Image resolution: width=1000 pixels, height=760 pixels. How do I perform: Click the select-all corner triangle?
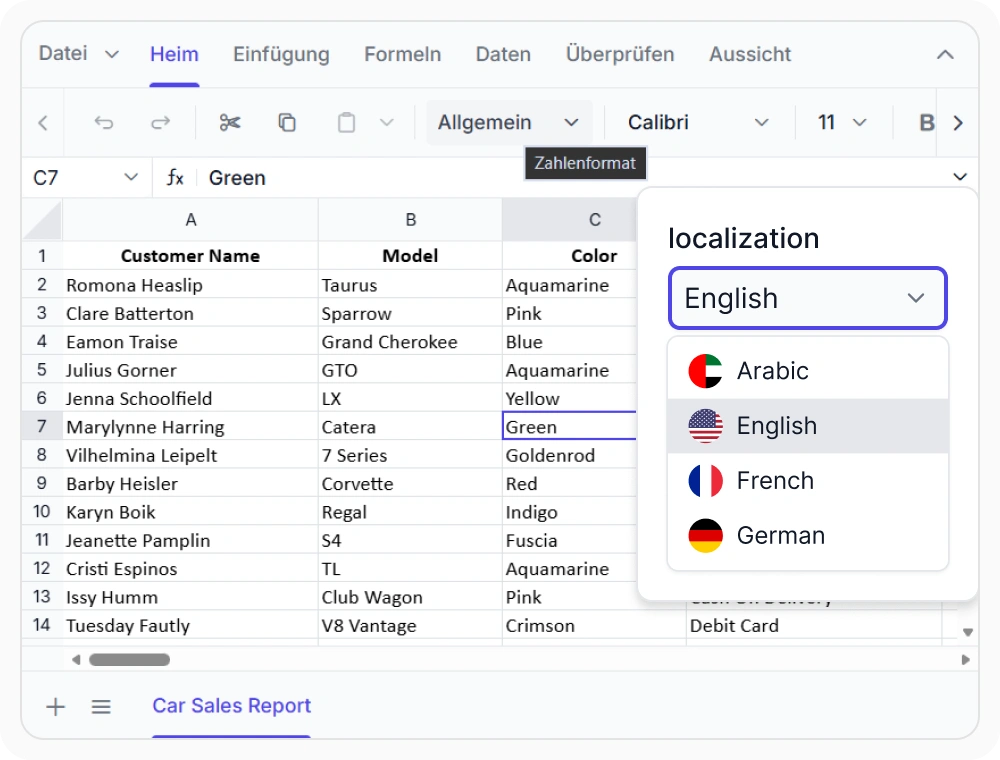[x=42, y=220]
